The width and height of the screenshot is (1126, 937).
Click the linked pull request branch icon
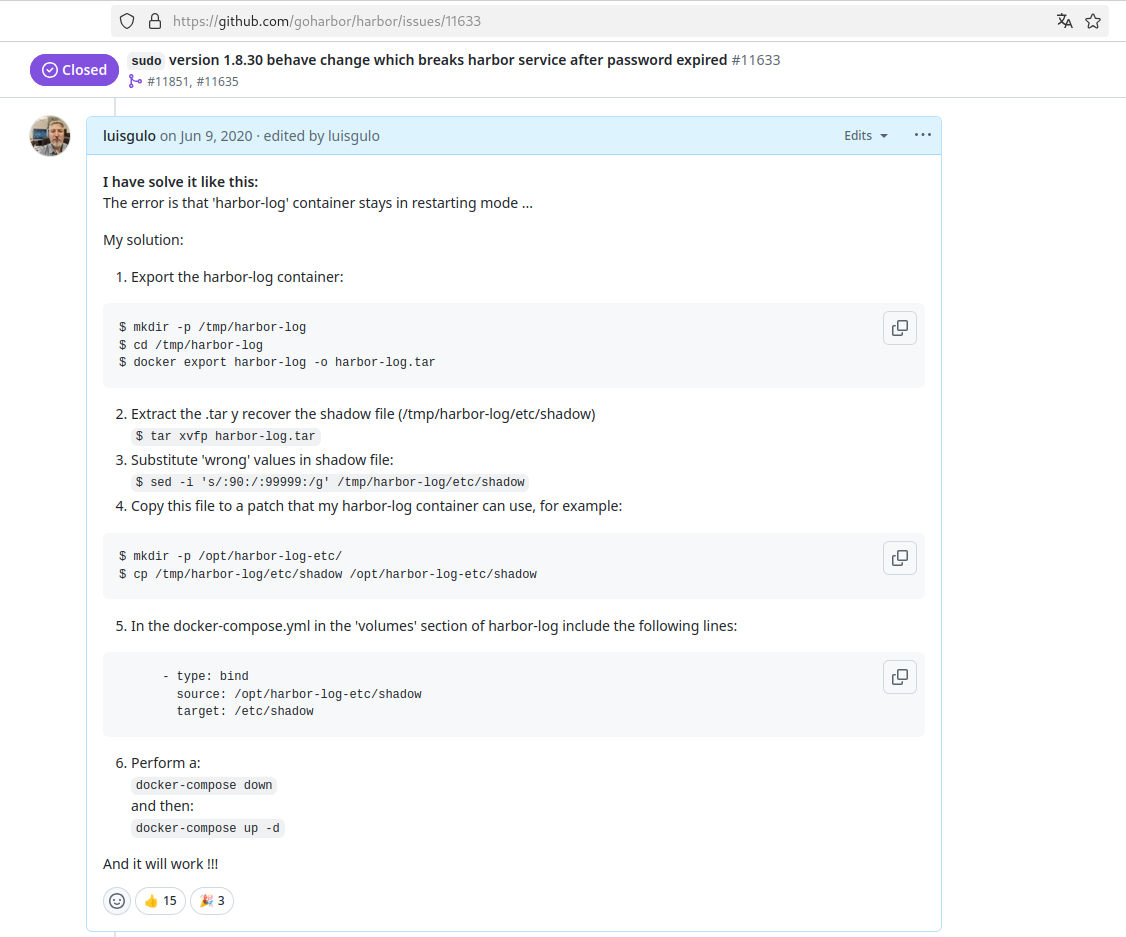(x=135, y=81)
